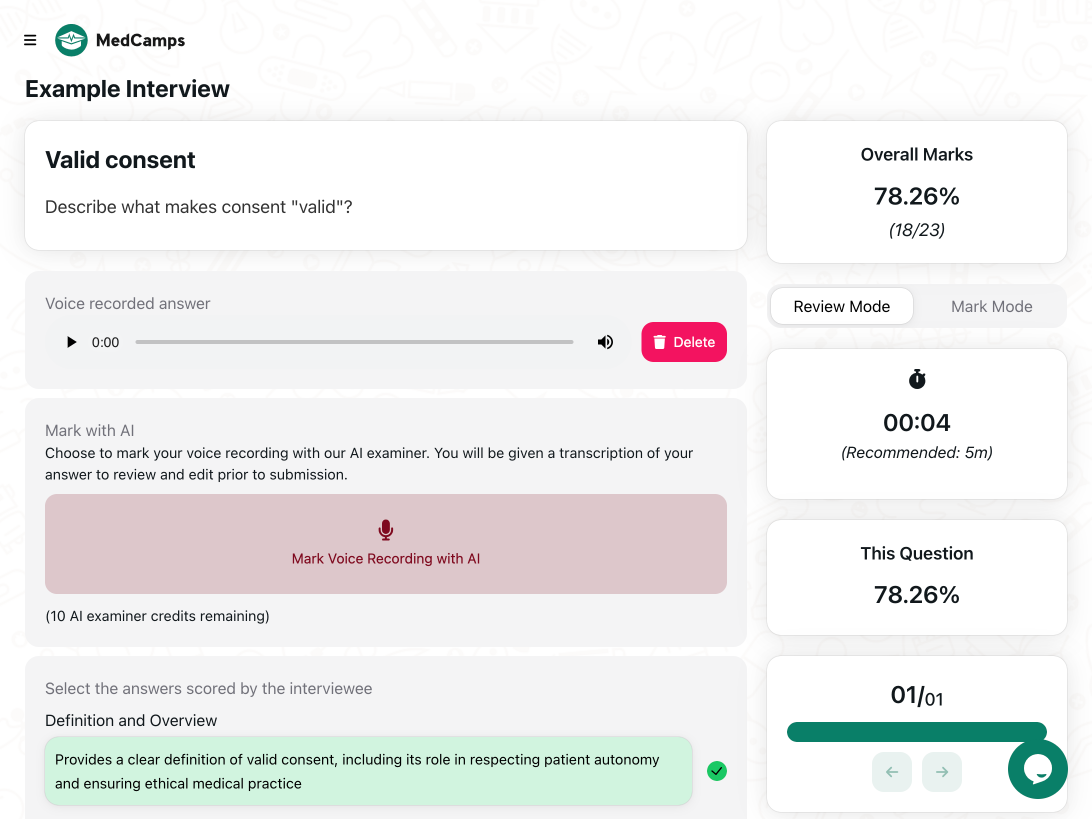The width and height of the screenshot is (1092, 819).
Task: Toggle the green checkmark on the definition answer
Action: point(717,771)
